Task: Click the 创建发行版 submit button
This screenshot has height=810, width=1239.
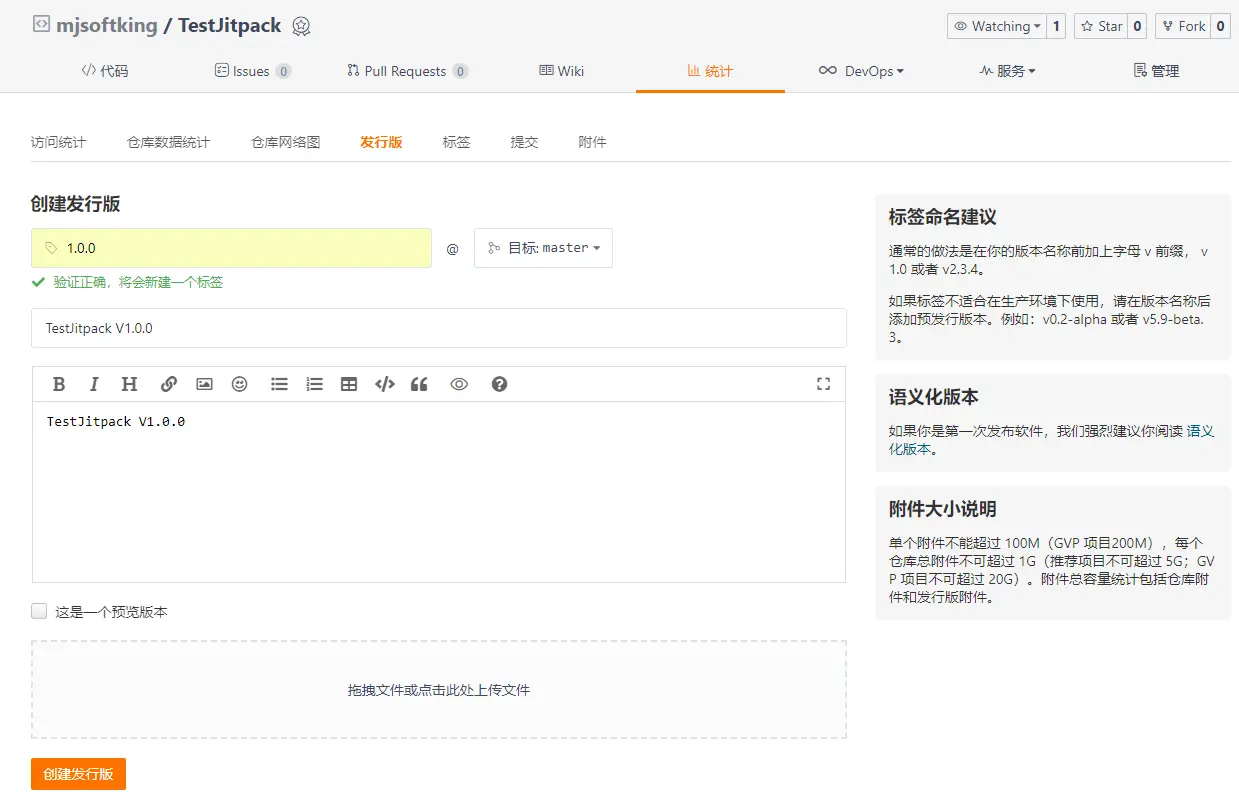Action: 78,774
